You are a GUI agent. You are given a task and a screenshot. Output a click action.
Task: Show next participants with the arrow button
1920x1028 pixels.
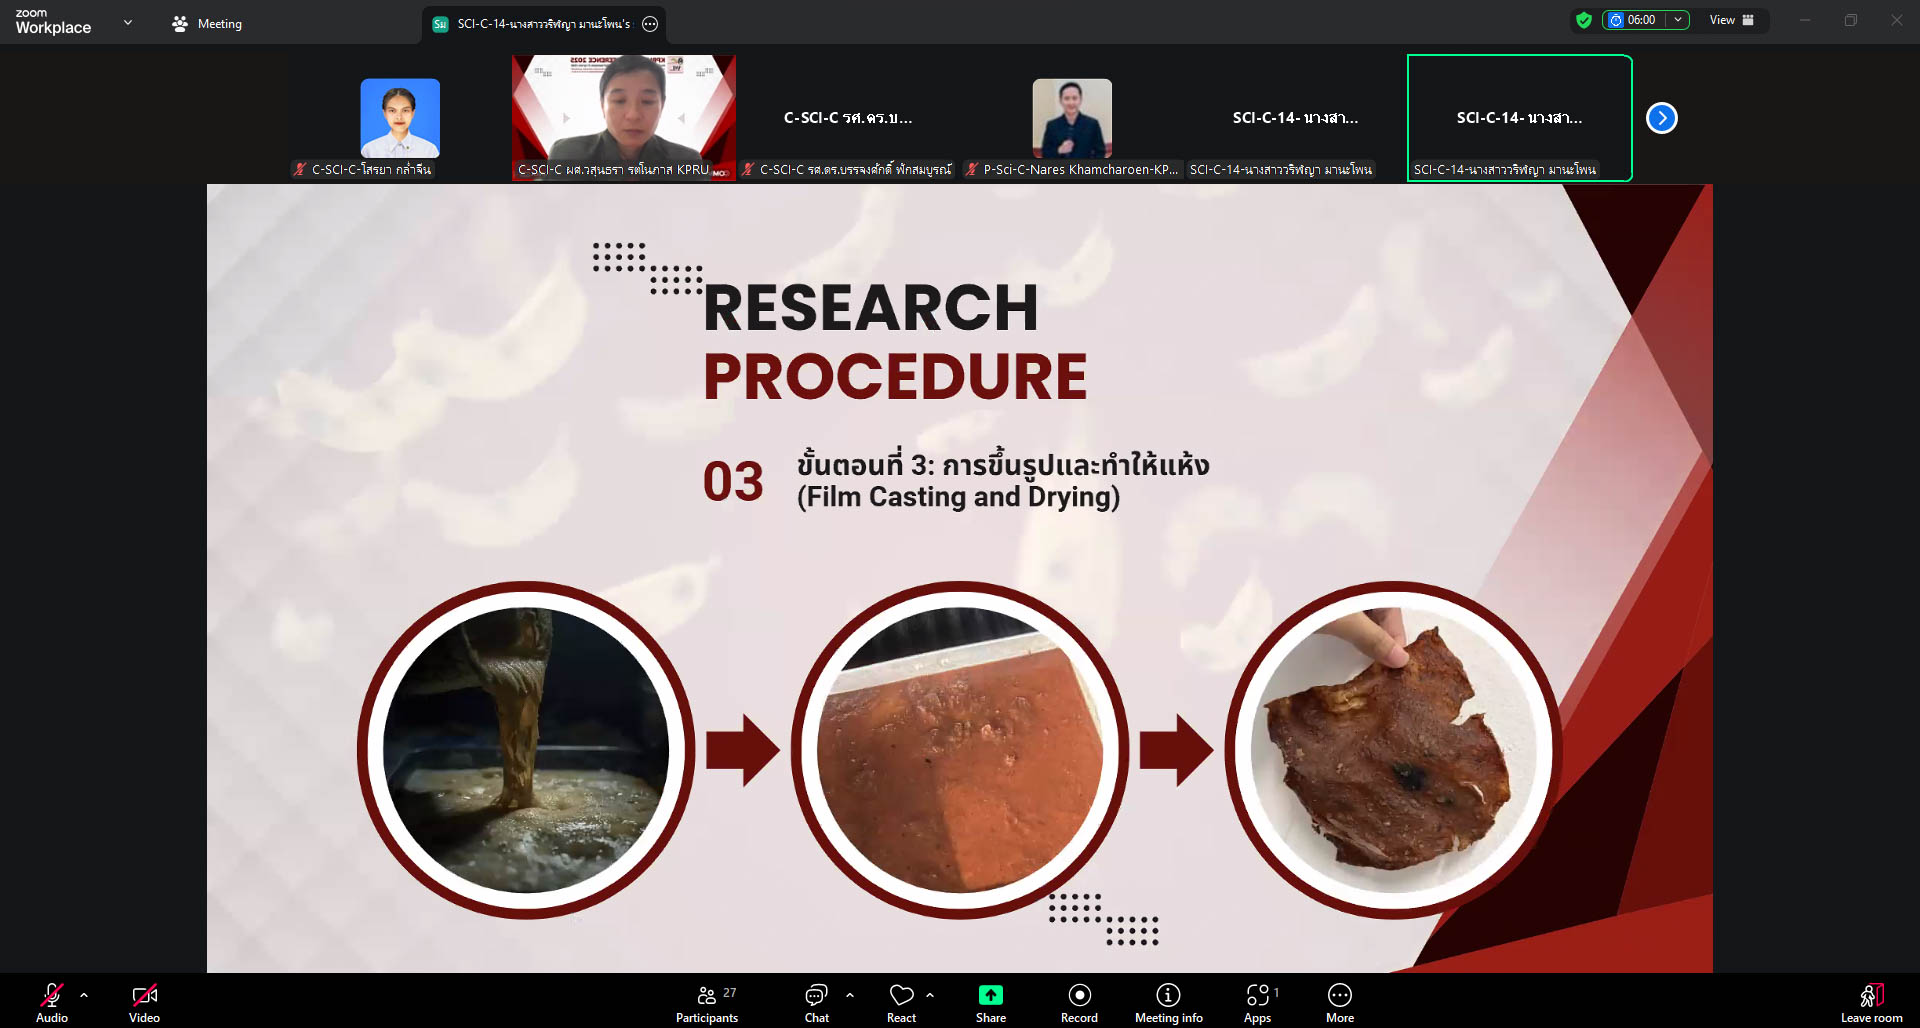coord(1661,118)
